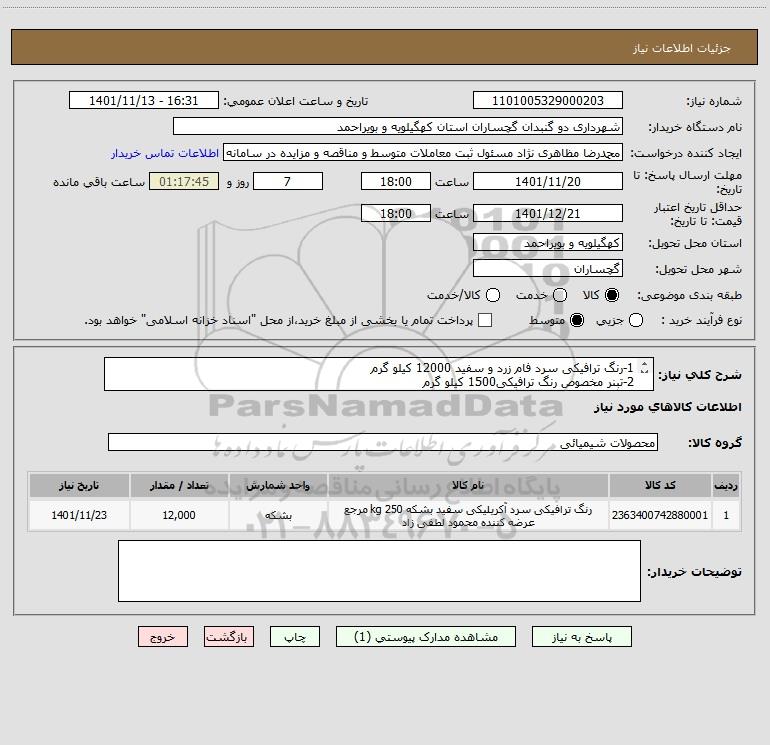Click the scroll arrows of description box

tap(644, 367)
